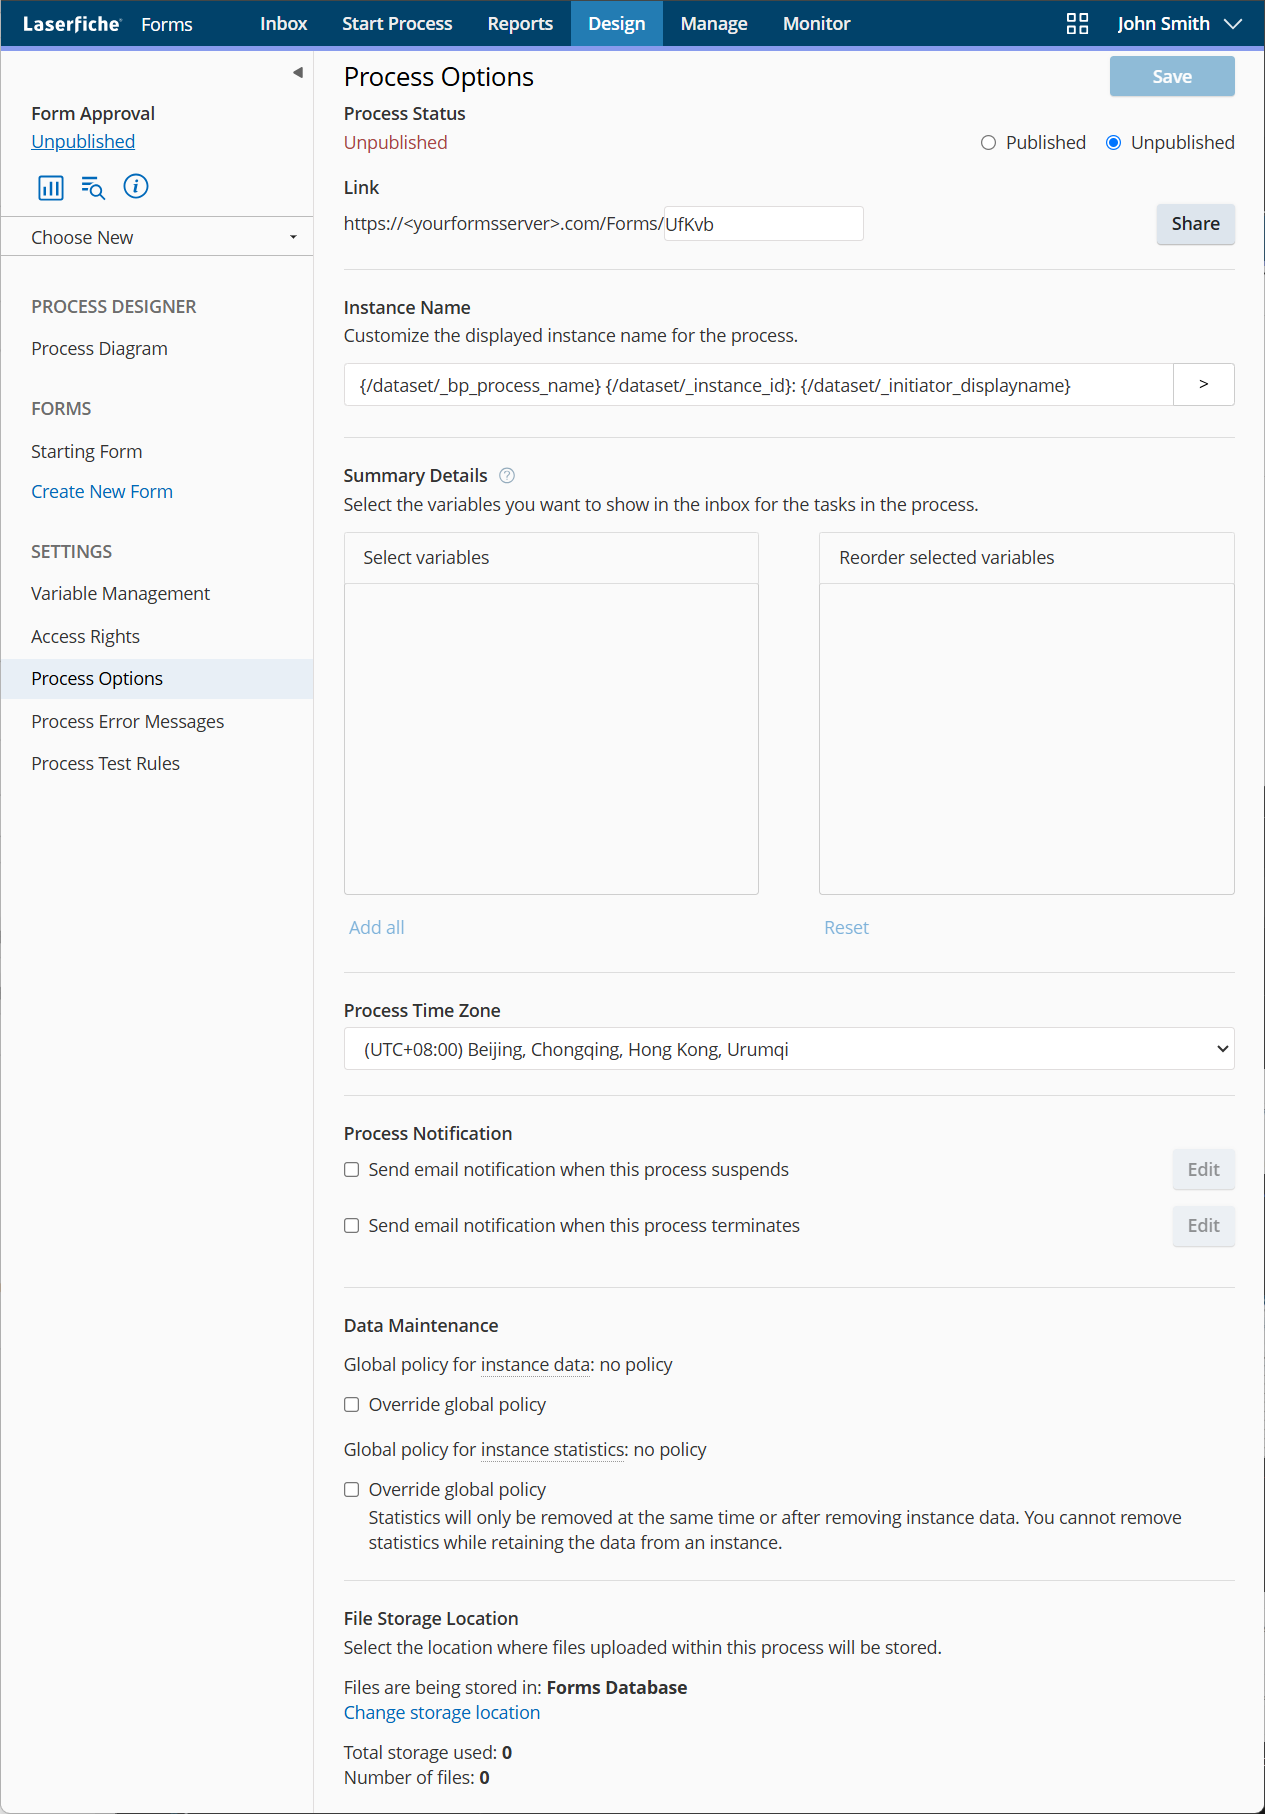Click the form link URL input field
1265x1814 pixels.
tap(762, 224)
